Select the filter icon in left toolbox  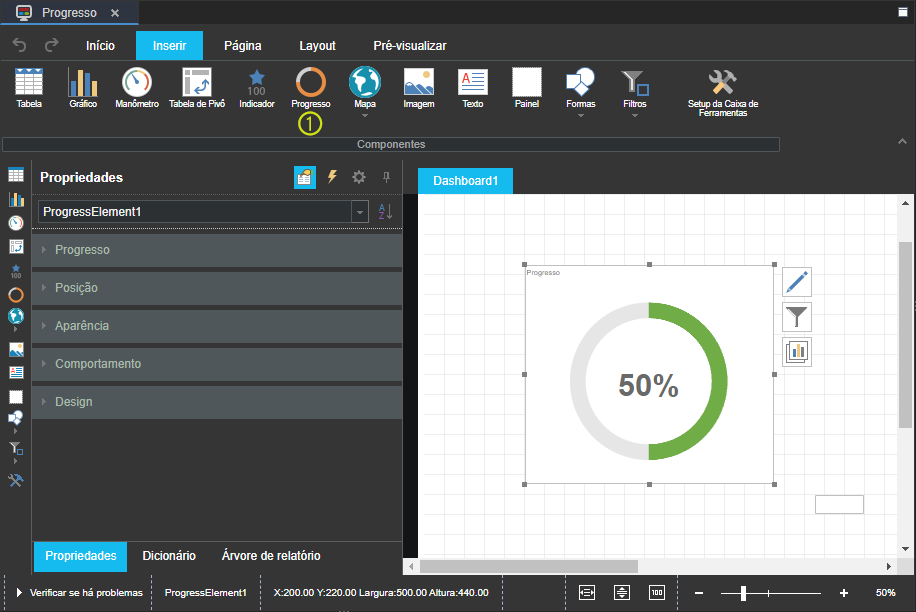point(16,448)
